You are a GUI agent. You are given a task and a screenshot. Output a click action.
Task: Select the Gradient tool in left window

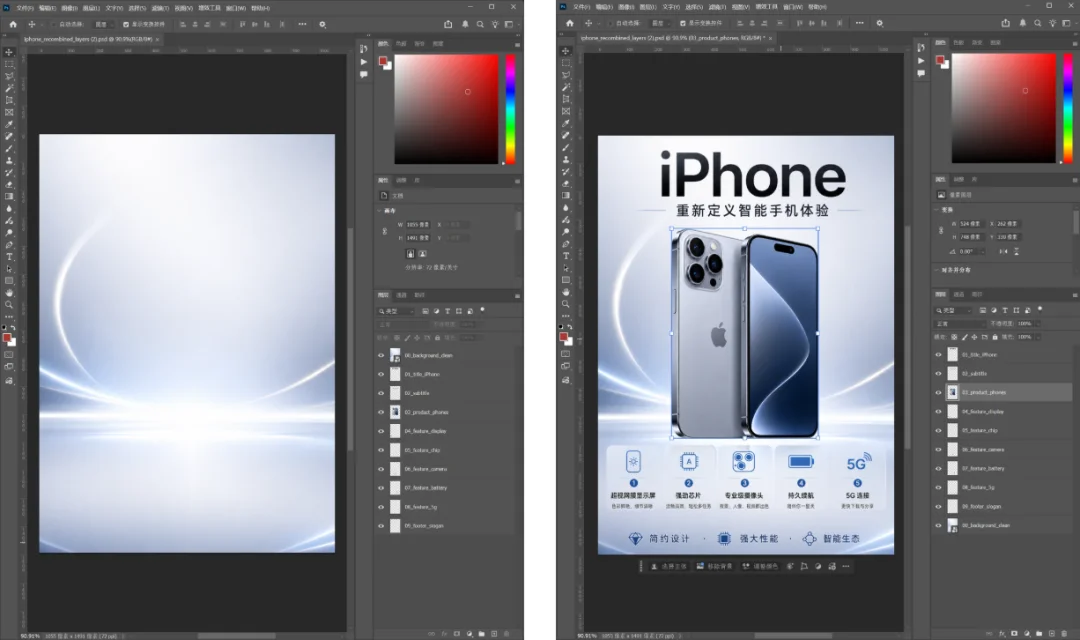click(9, 196)
